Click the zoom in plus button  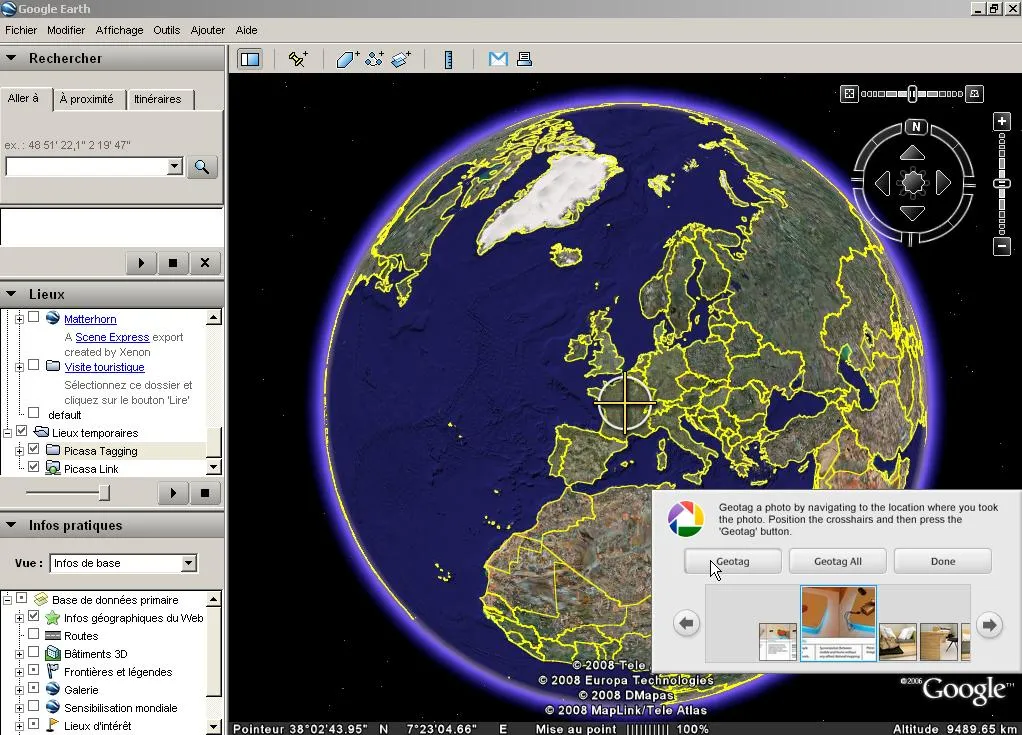coord(1002,121)
